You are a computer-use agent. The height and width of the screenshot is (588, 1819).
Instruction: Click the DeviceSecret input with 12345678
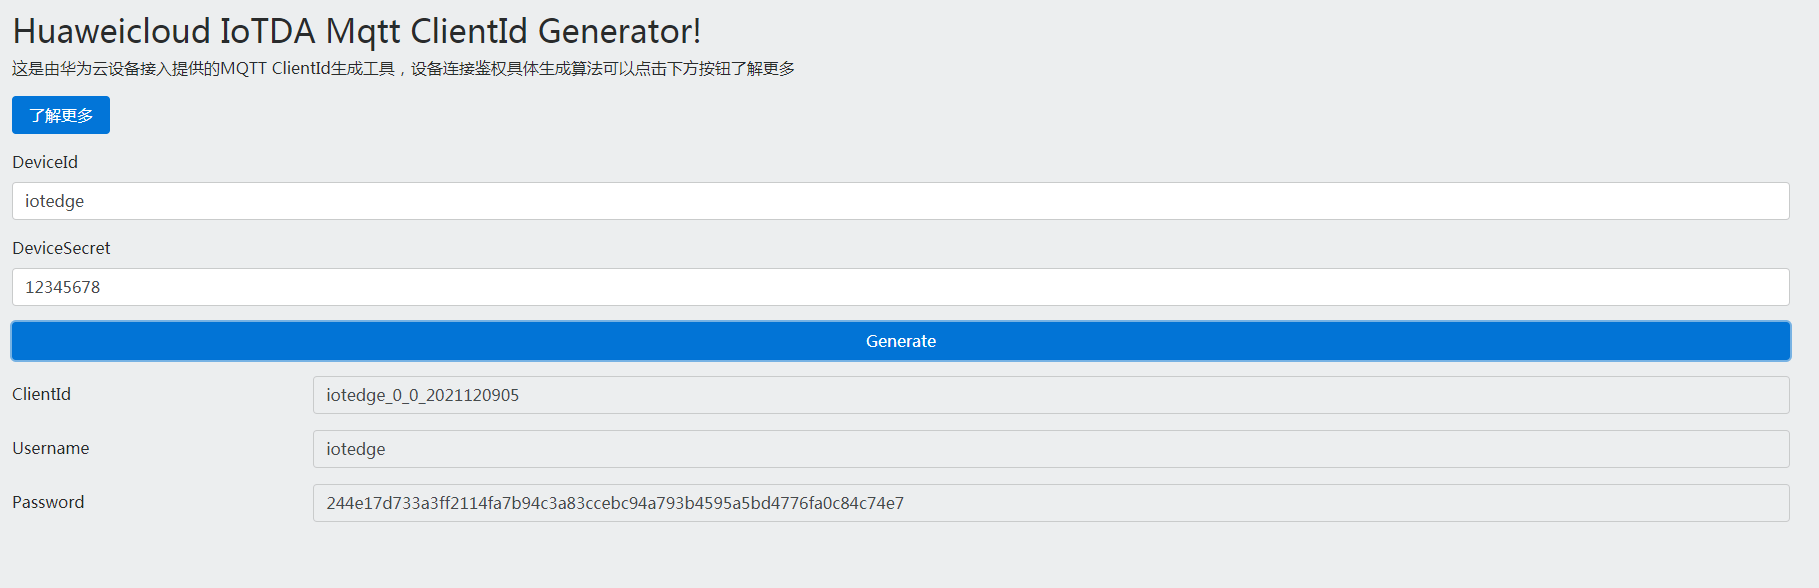coord(900,287)
